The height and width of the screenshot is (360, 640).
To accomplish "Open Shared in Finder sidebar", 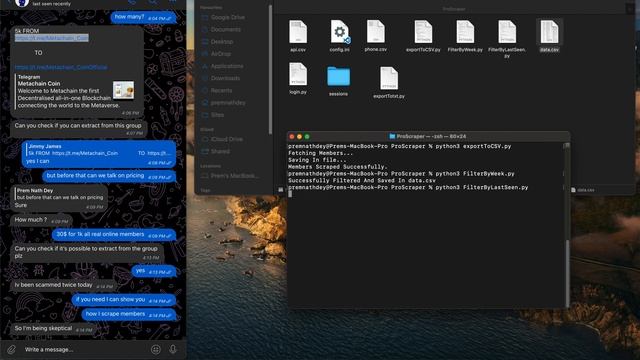I will pyautogui.click(x=216, y=151).
